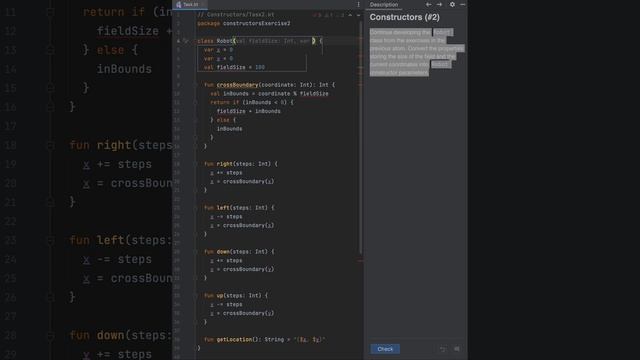
Task: Click 'fieldSize + inBounds' expression line
Action: [249, 111]
